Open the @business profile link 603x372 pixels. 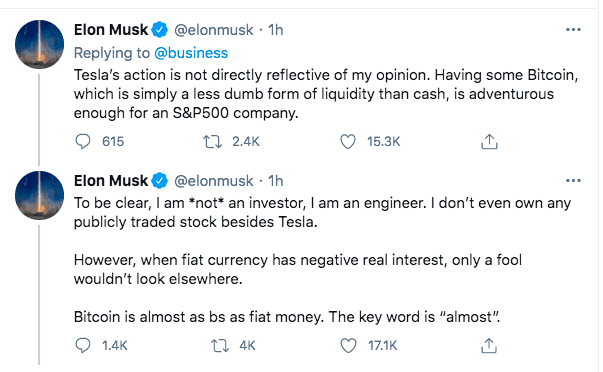pyautogui.click(x=191, y=53)
